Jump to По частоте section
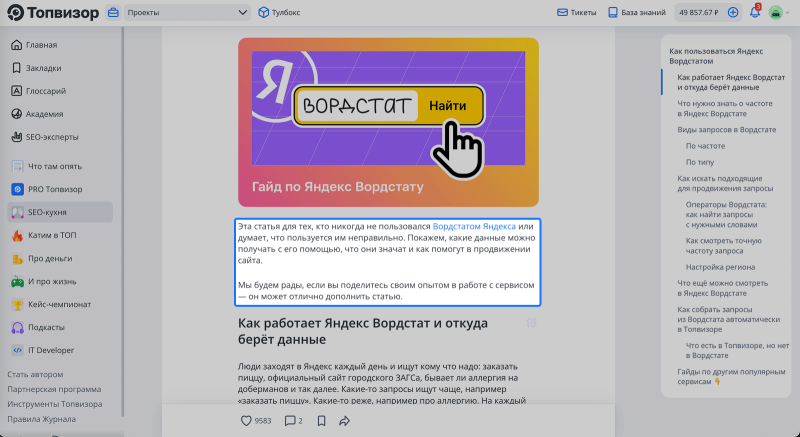The width and height of the screenshot is (800, 437). click(x=705, y=146)
